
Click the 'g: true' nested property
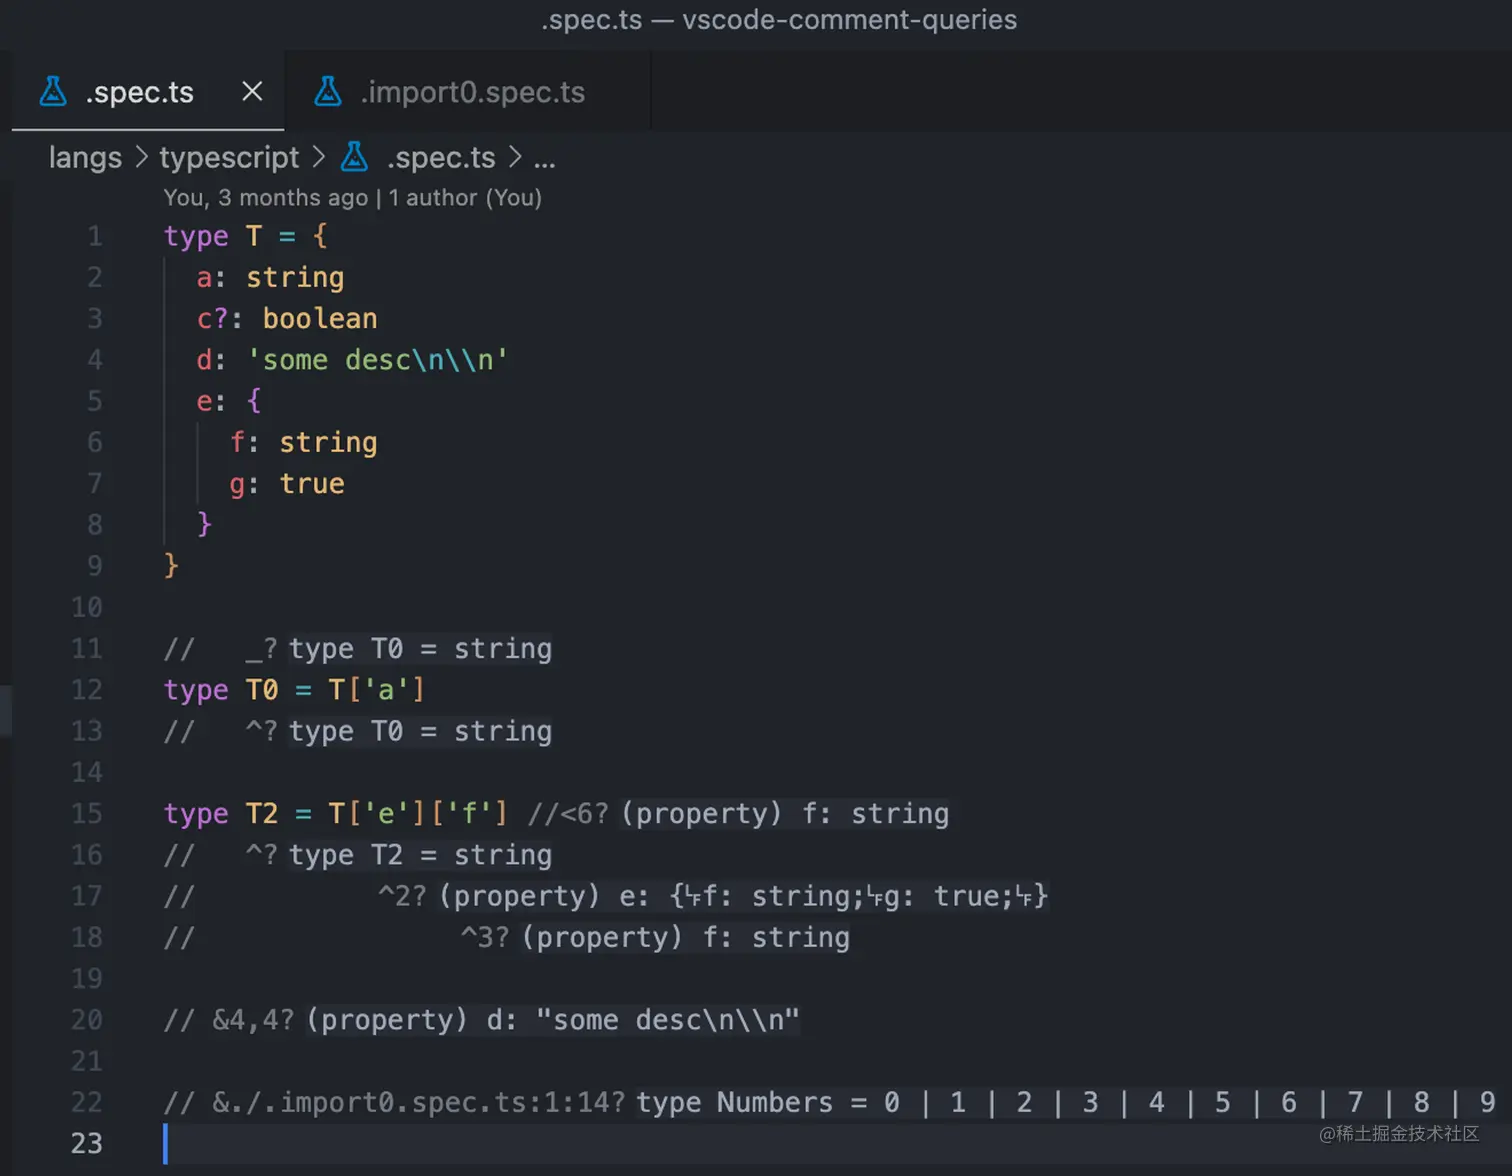point(287,484)
